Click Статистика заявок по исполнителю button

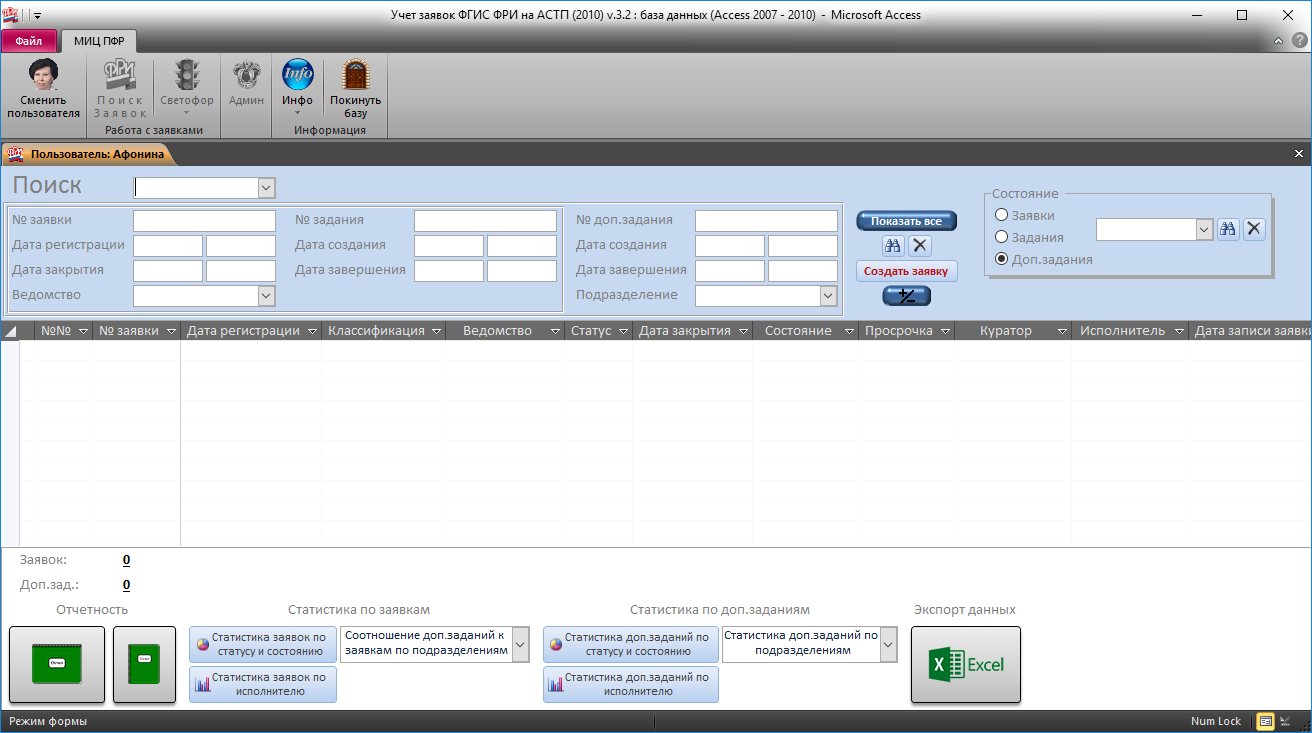click(x=263, y=684)
